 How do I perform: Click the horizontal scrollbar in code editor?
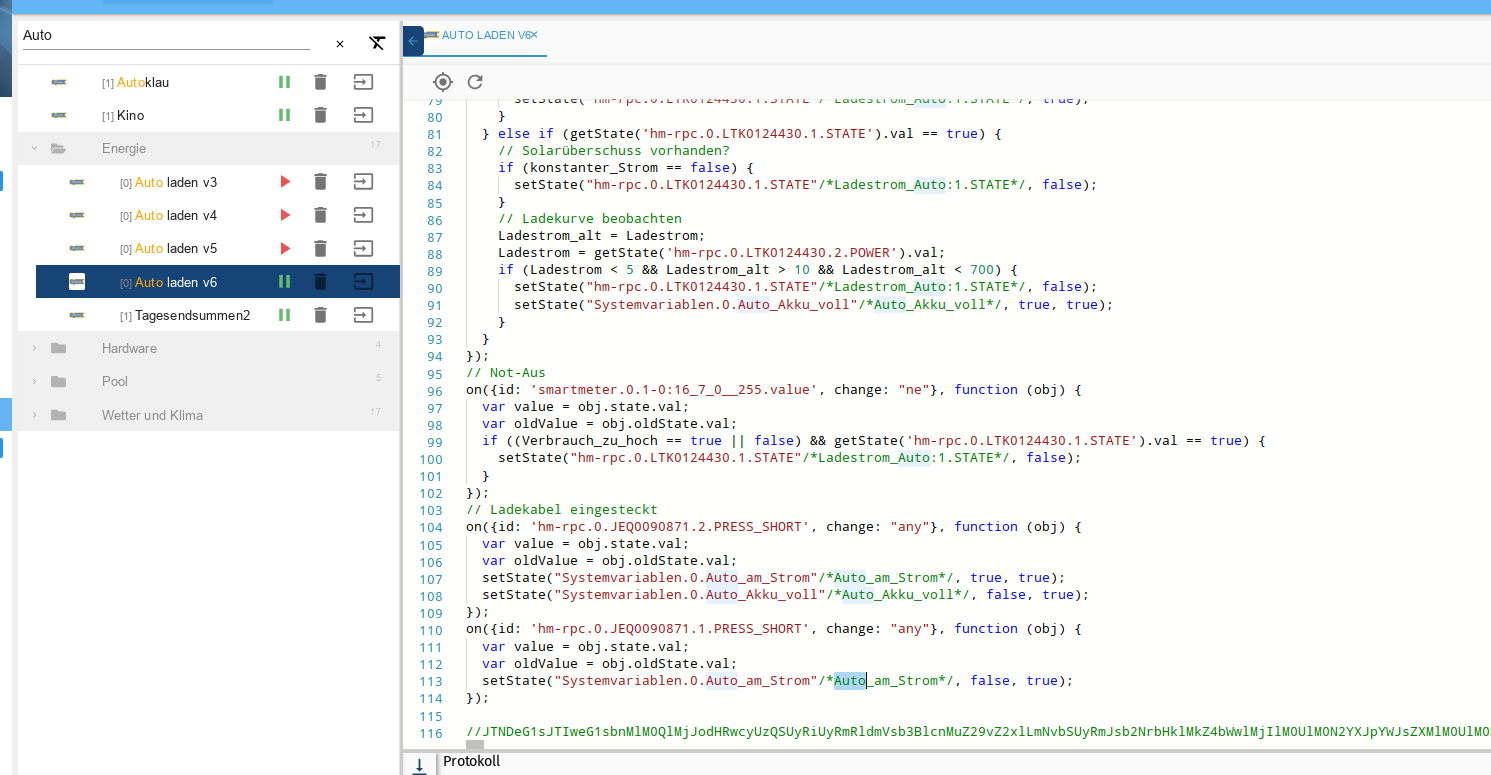pyautogui.click(x=475, y=745)
